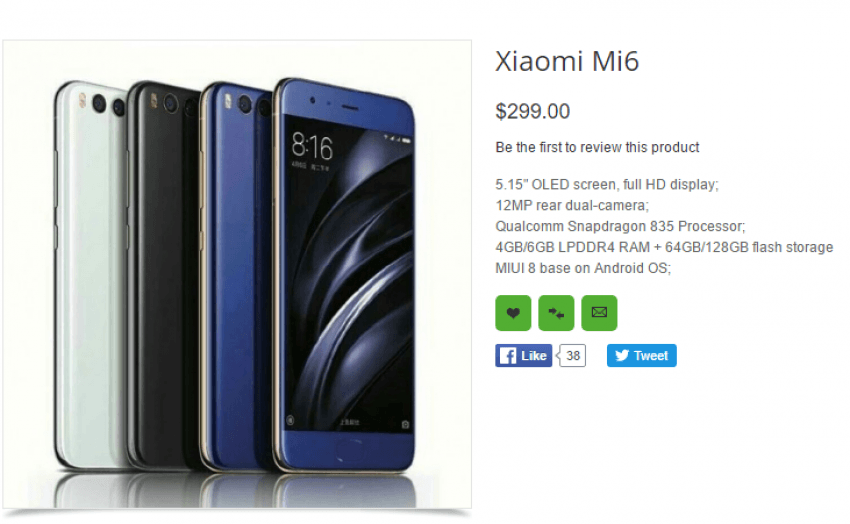Open 'Be the first to review this product' link
Screen dimensions: 850x524
click(597, 147)
